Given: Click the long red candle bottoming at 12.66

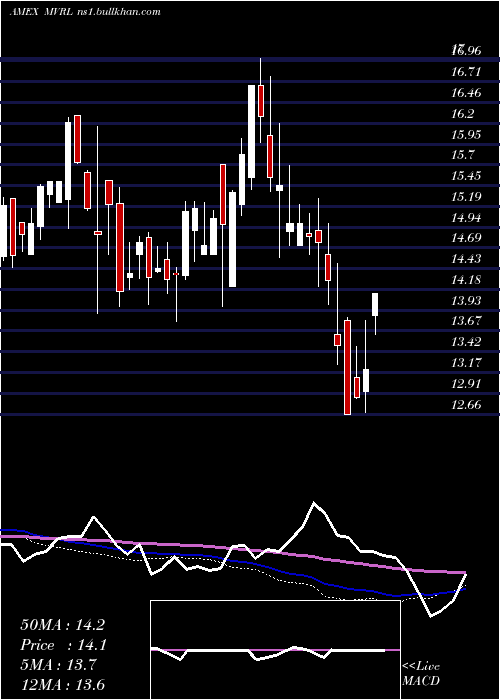Looking at the screenshot, I should point(348,367).
